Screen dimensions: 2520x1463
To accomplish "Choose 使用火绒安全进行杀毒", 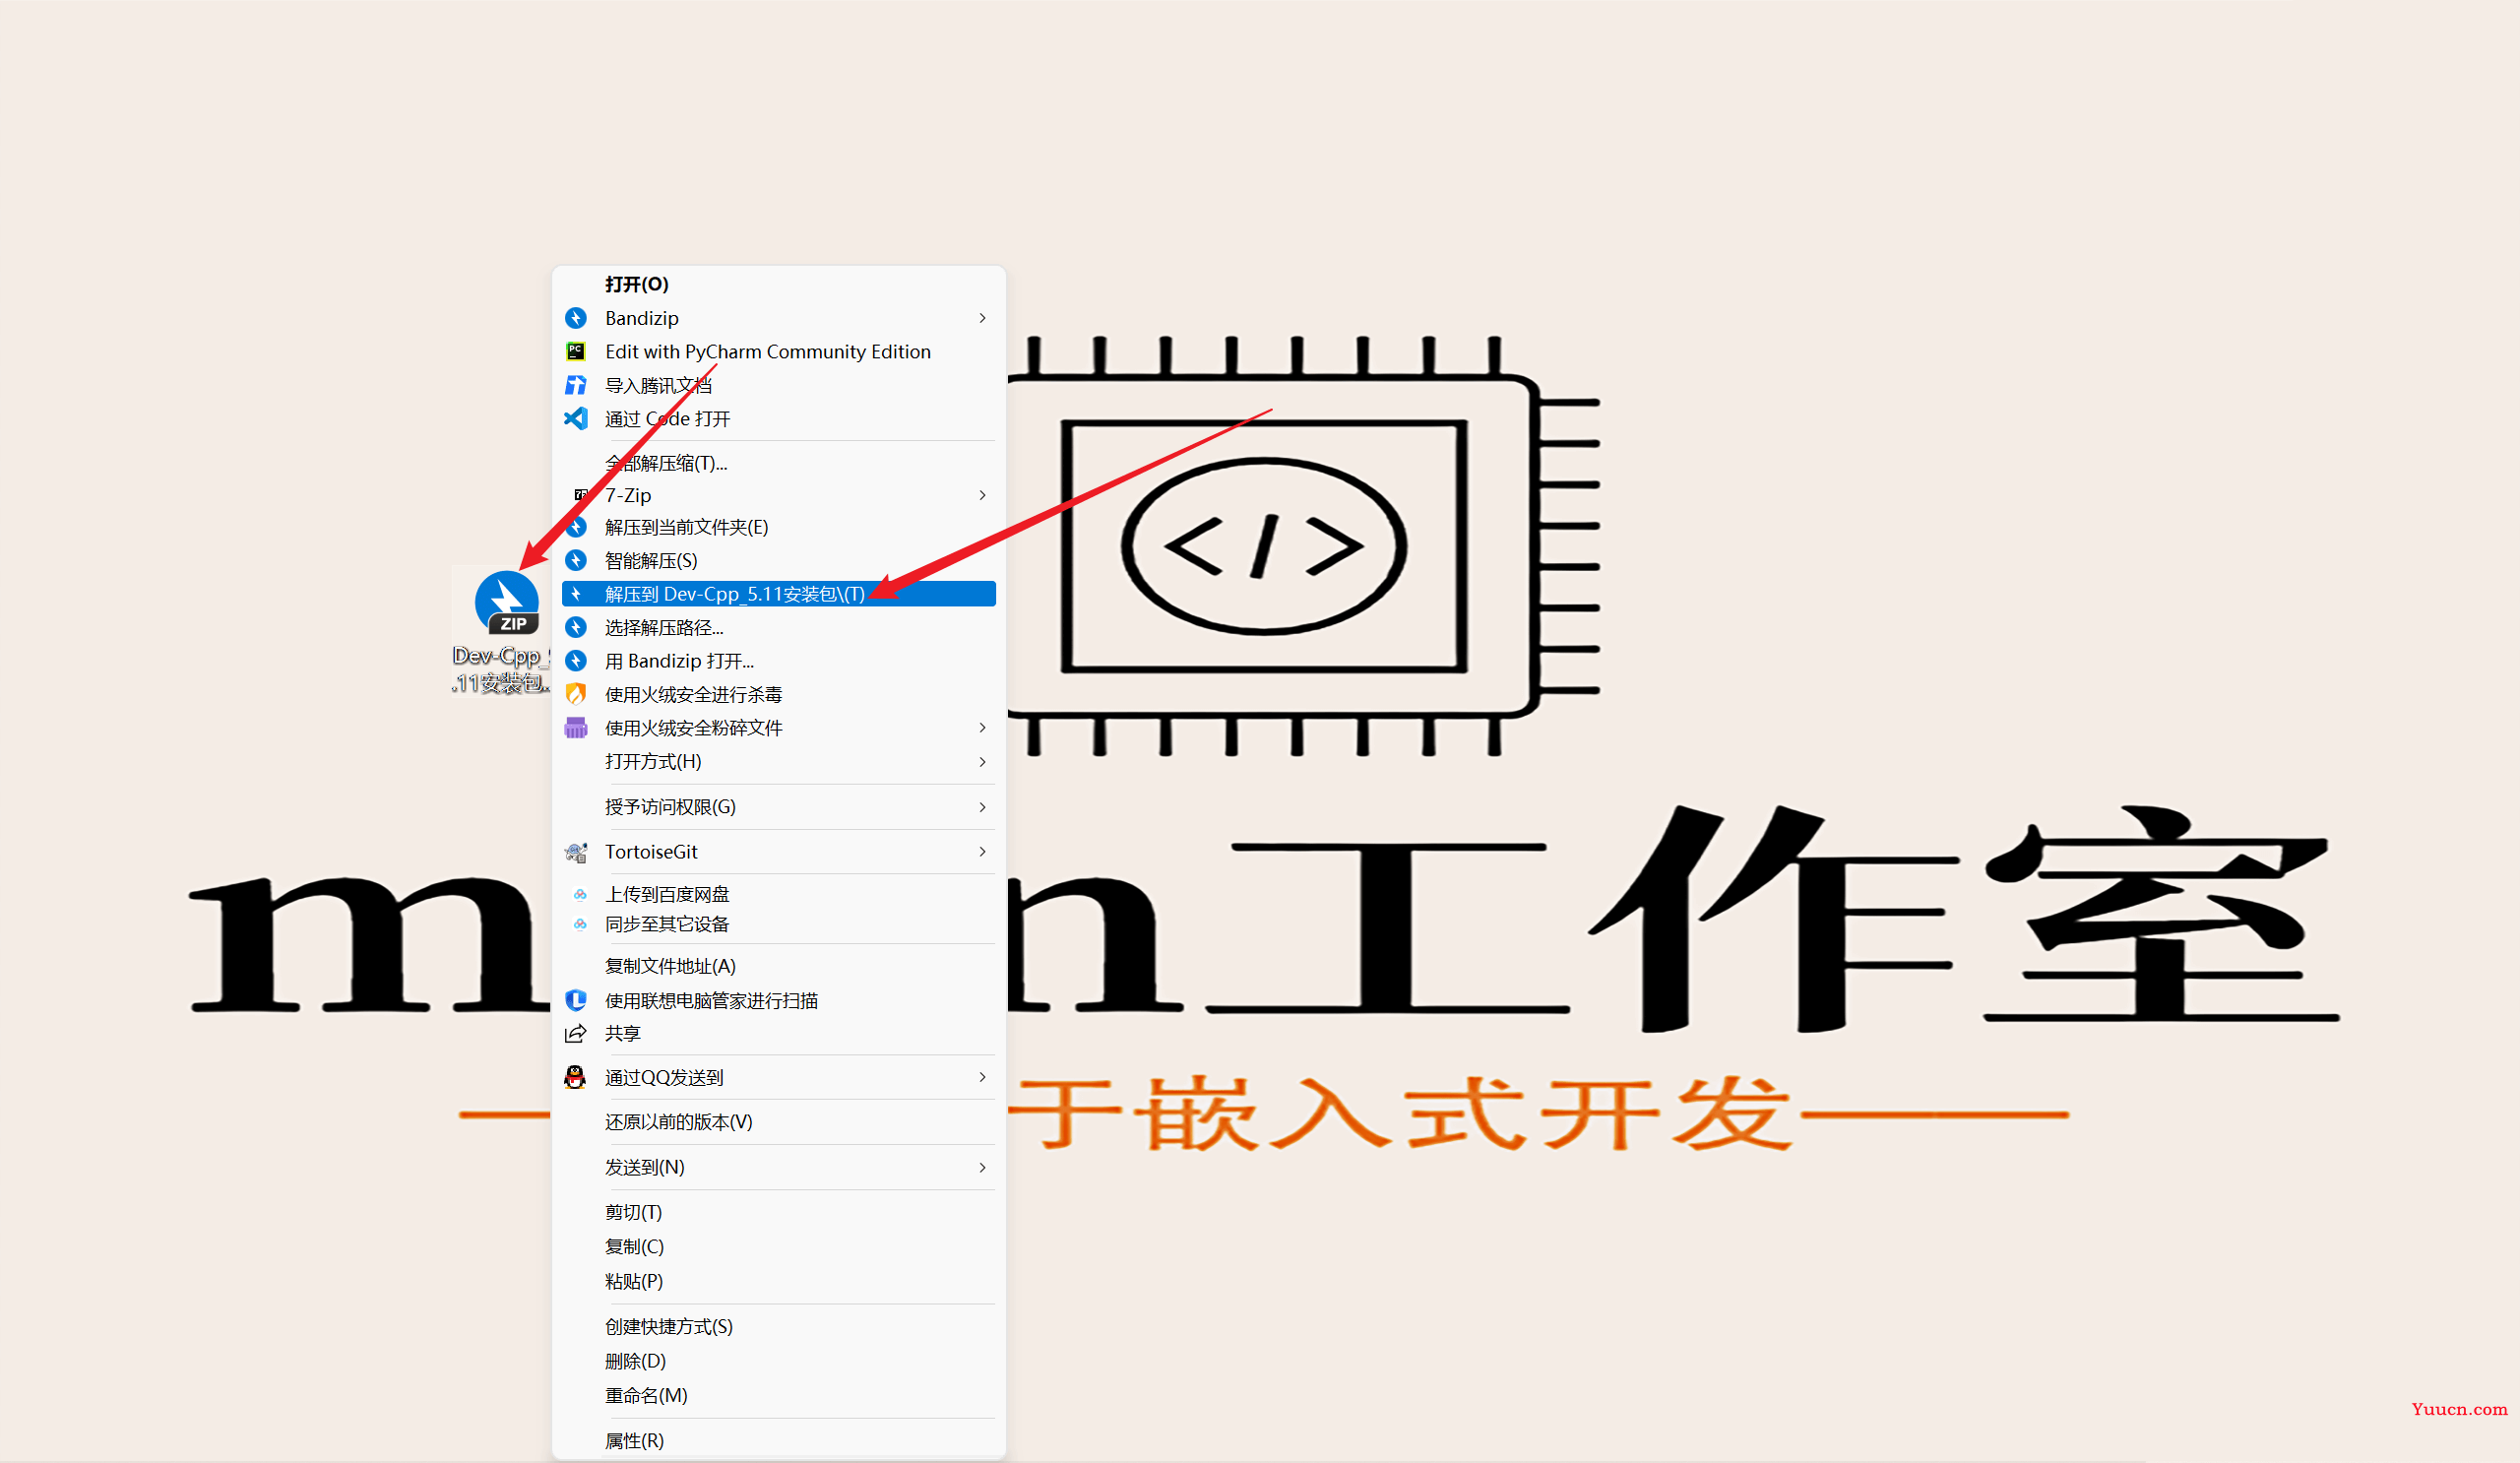I will [779, 694].
